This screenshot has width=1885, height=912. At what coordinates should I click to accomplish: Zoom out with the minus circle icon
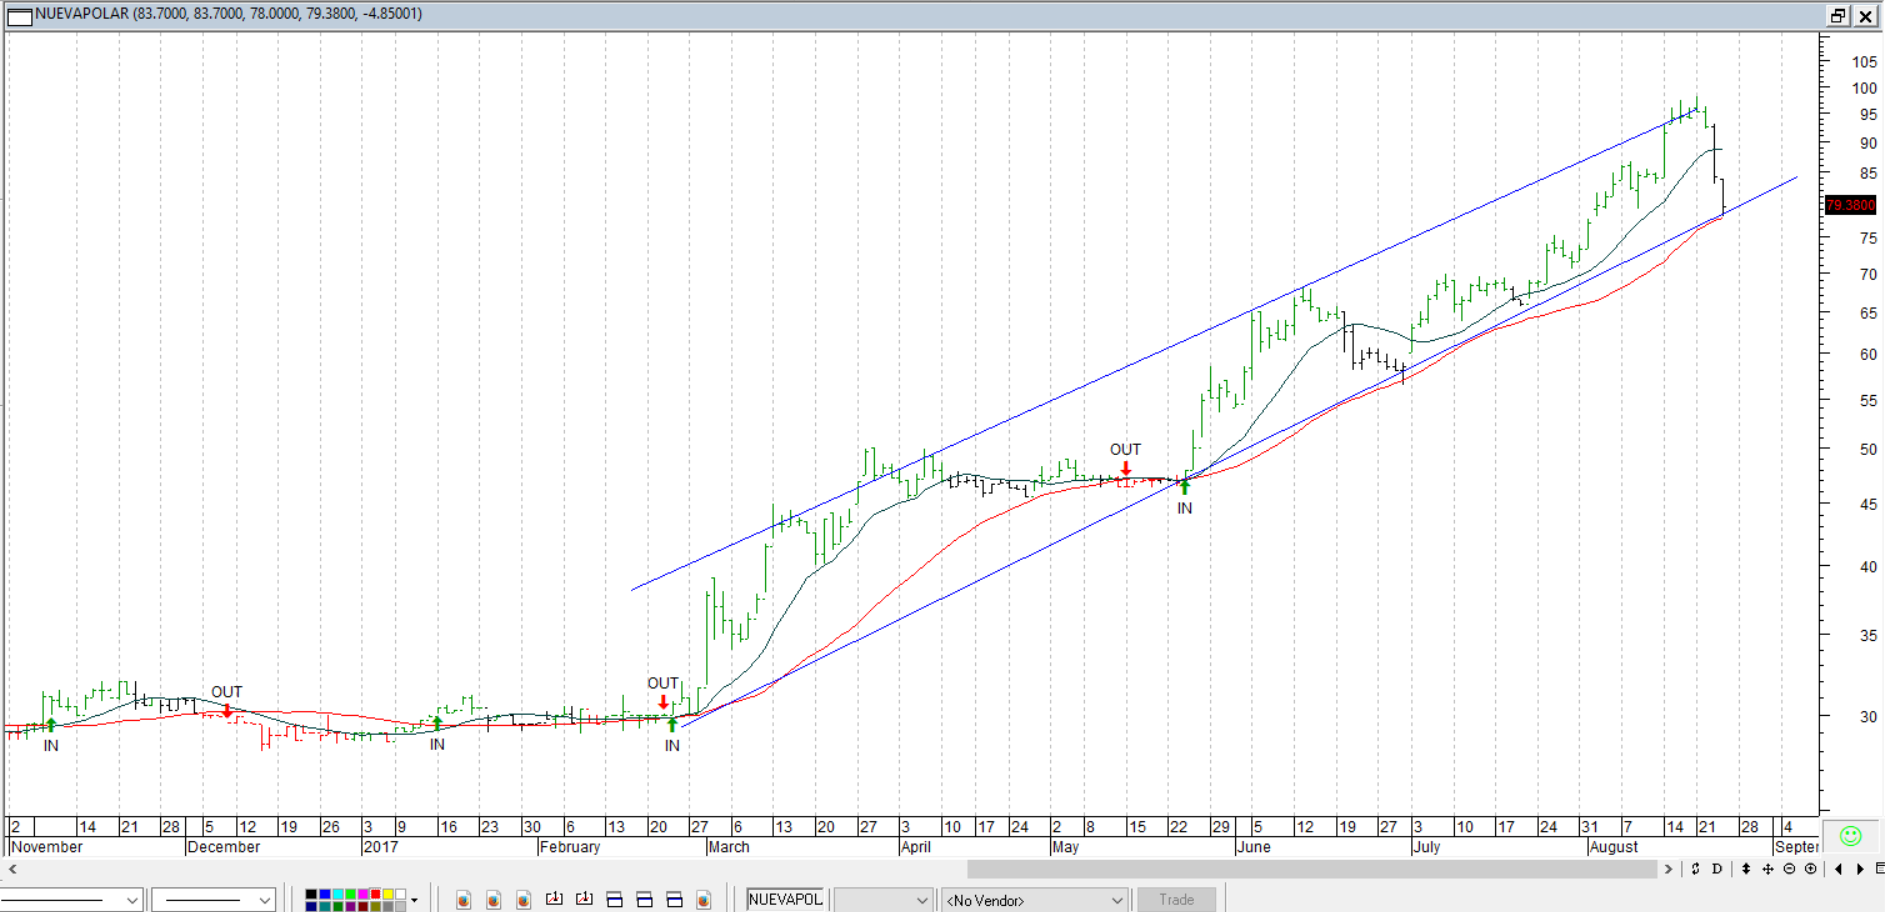[1790, 869]
